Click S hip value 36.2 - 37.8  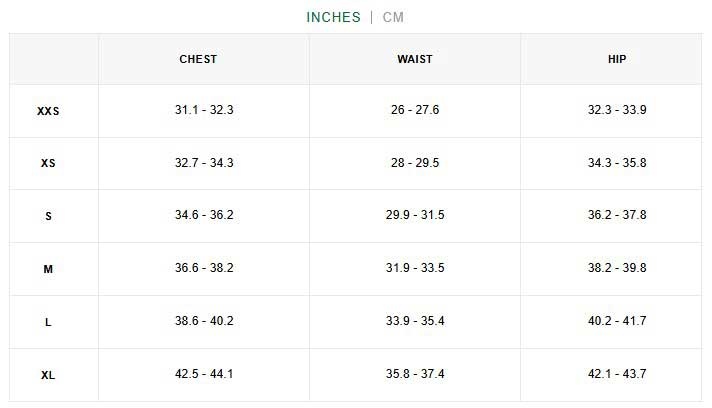tap(617, 215)
